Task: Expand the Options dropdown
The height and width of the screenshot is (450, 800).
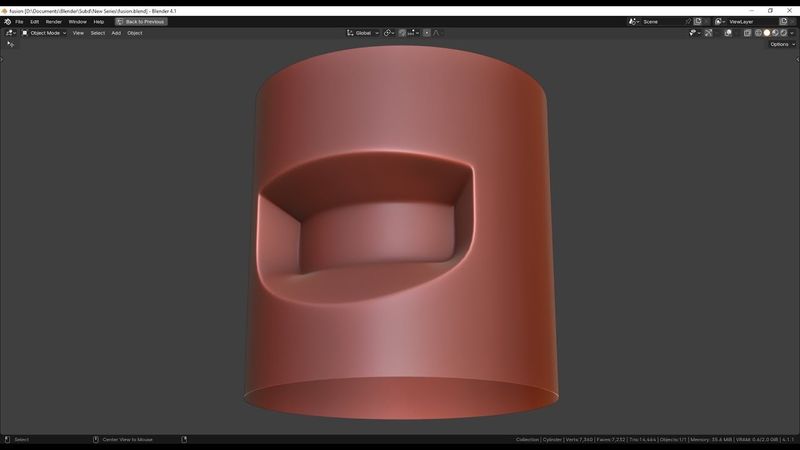Action: [781, 44]
